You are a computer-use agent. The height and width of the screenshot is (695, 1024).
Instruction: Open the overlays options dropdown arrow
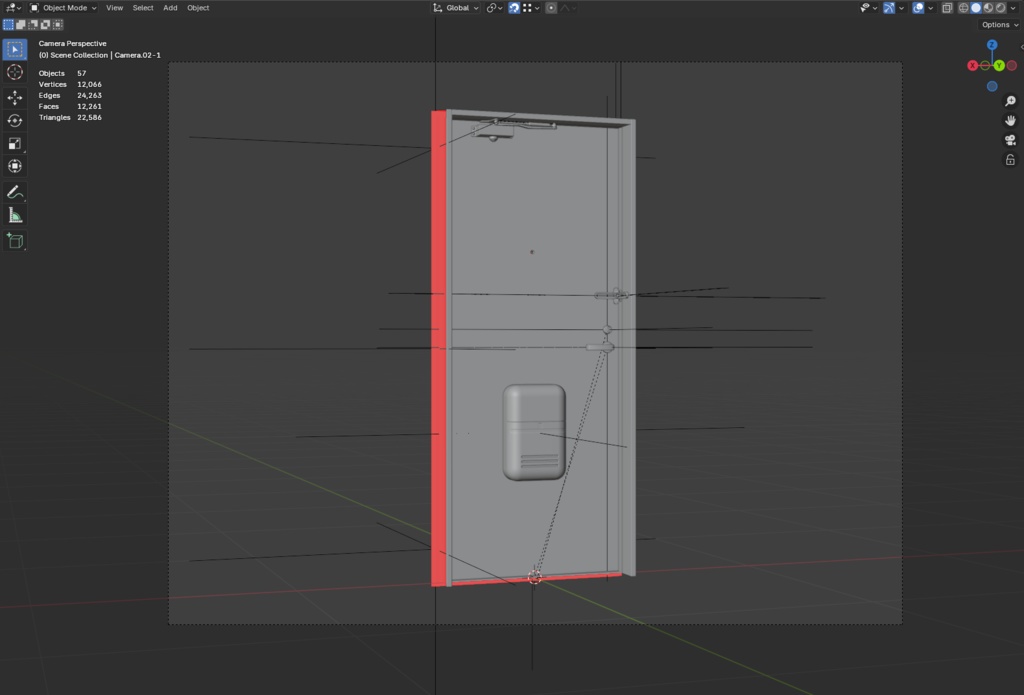pos(930,8)
